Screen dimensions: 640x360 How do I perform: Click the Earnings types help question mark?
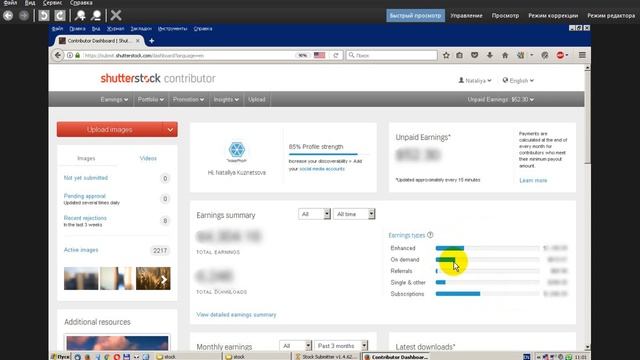[430, 235]
